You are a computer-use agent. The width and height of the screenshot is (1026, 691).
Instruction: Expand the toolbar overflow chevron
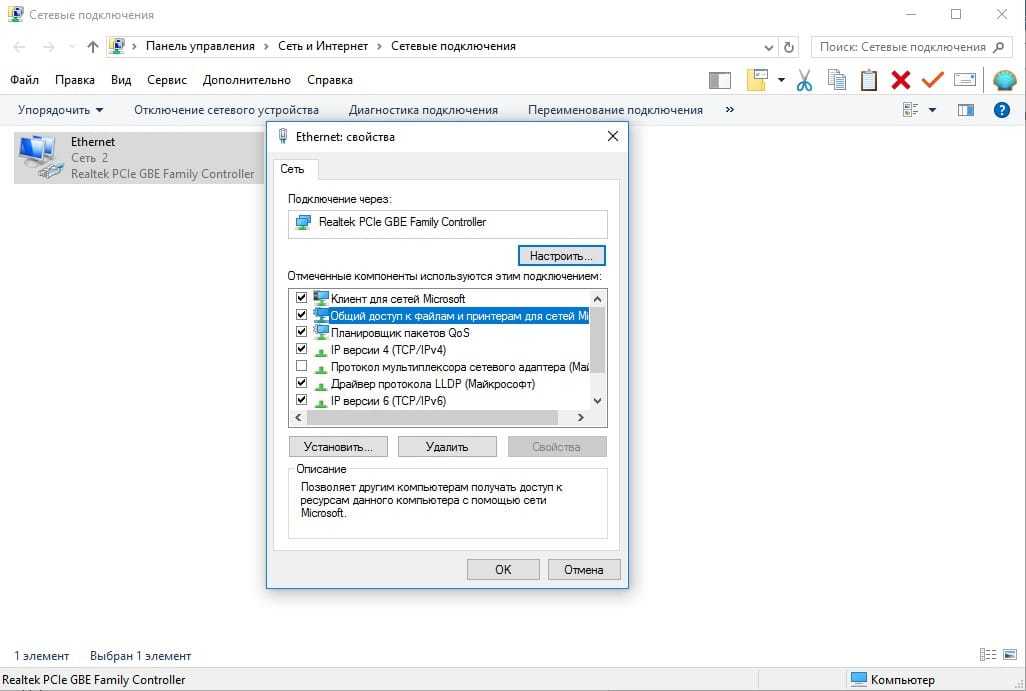click(x=729, y=110)
